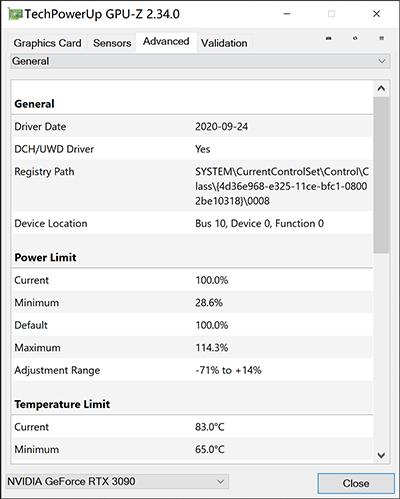Select the Driver Date row

coord(192,126)
